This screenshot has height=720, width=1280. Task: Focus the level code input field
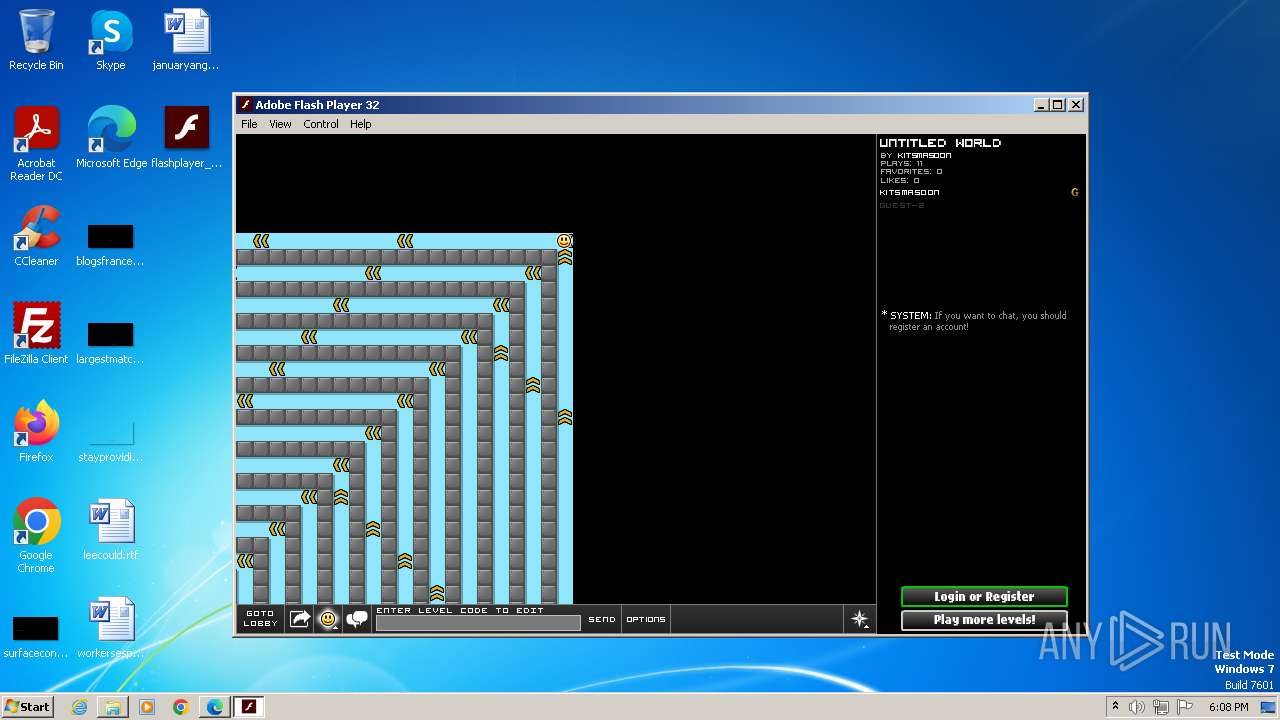pos(478,623)
